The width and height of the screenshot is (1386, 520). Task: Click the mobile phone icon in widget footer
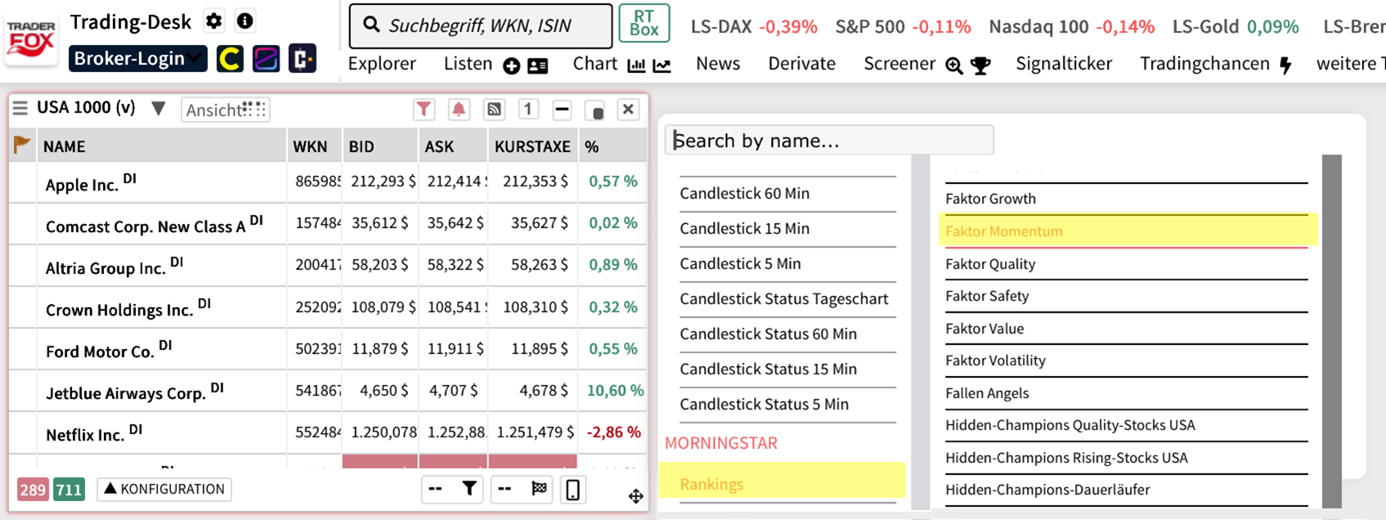(x=573, y=490)
